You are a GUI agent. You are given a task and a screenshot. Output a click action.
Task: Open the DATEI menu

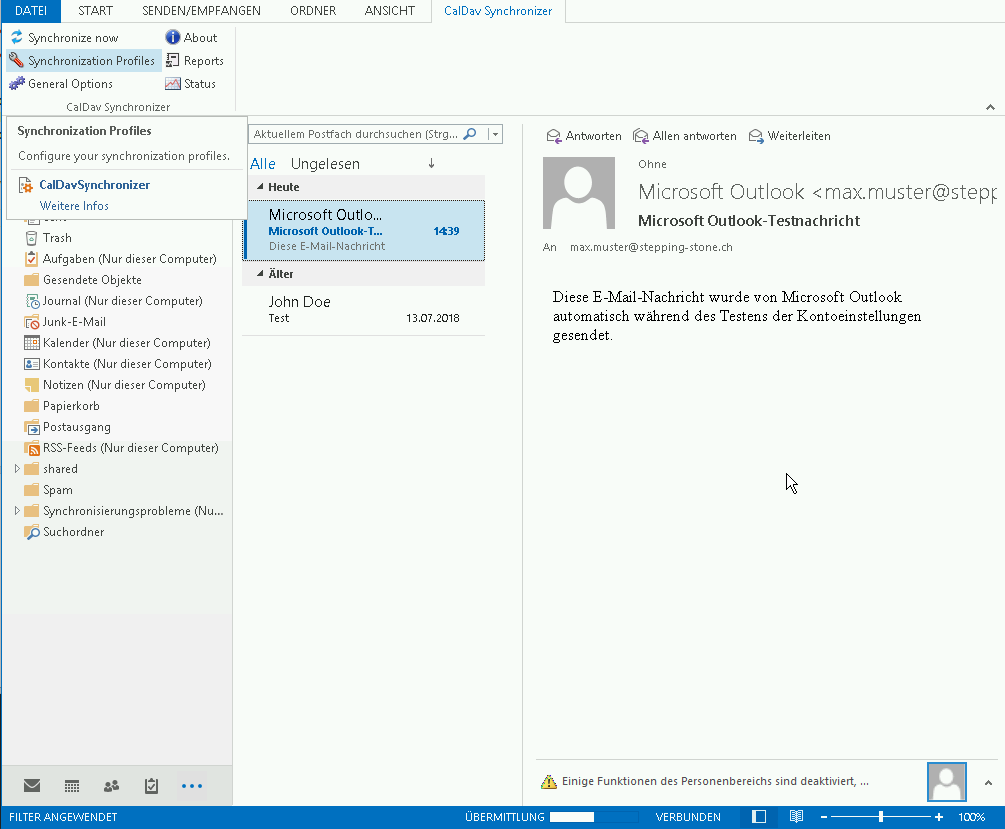(x=30, y=11)
